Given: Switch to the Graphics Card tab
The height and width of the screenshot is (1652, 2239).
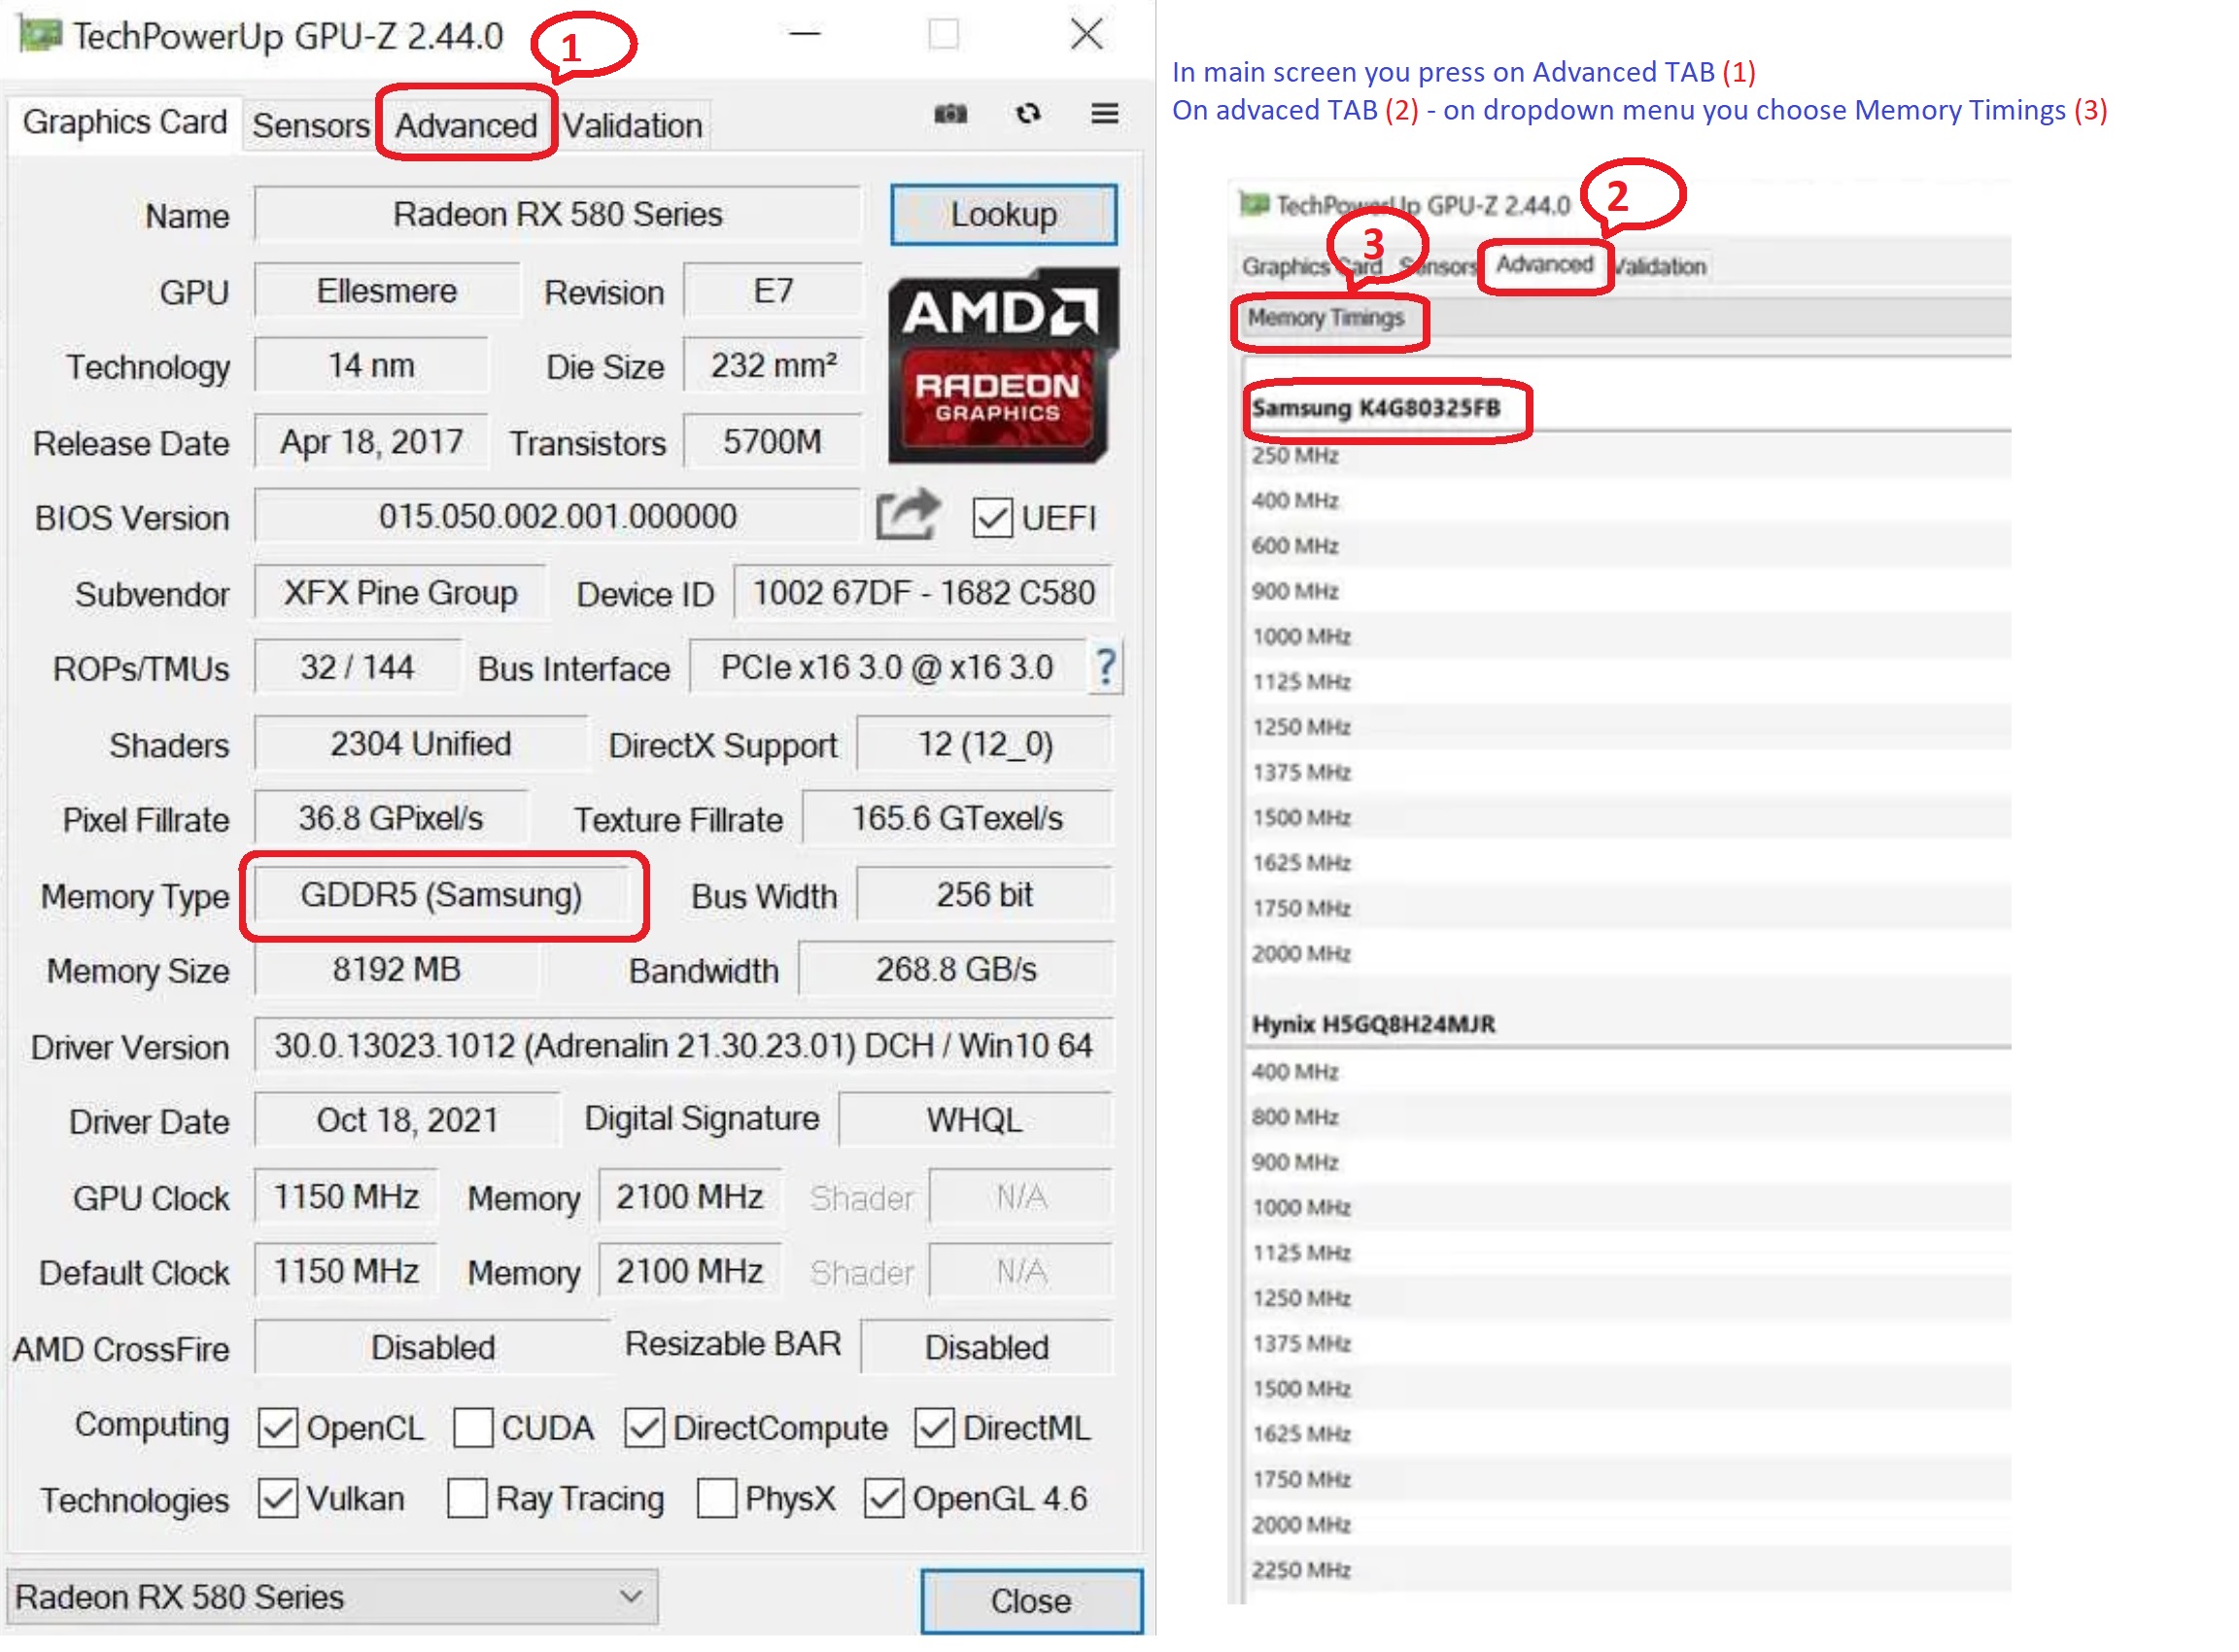Looking at the screenshot, I should 125,123.
